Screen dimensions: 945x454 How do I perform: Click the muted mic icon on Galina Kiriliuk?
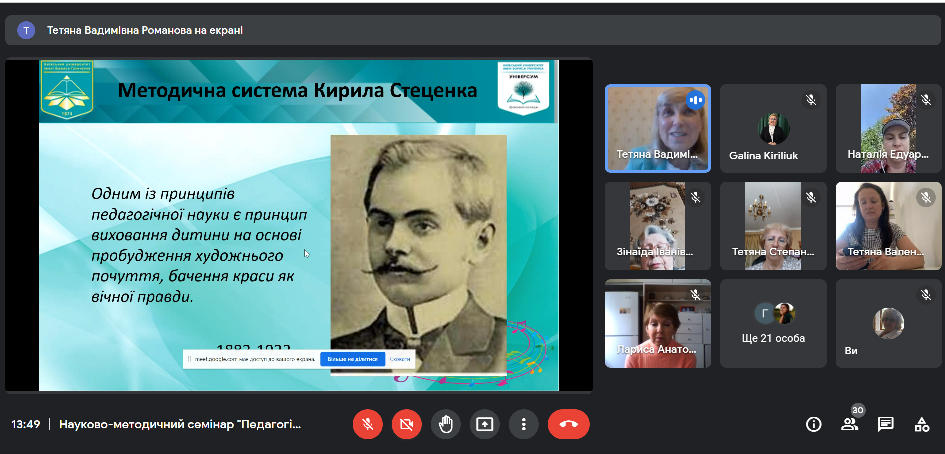click(x=811, y=99)
